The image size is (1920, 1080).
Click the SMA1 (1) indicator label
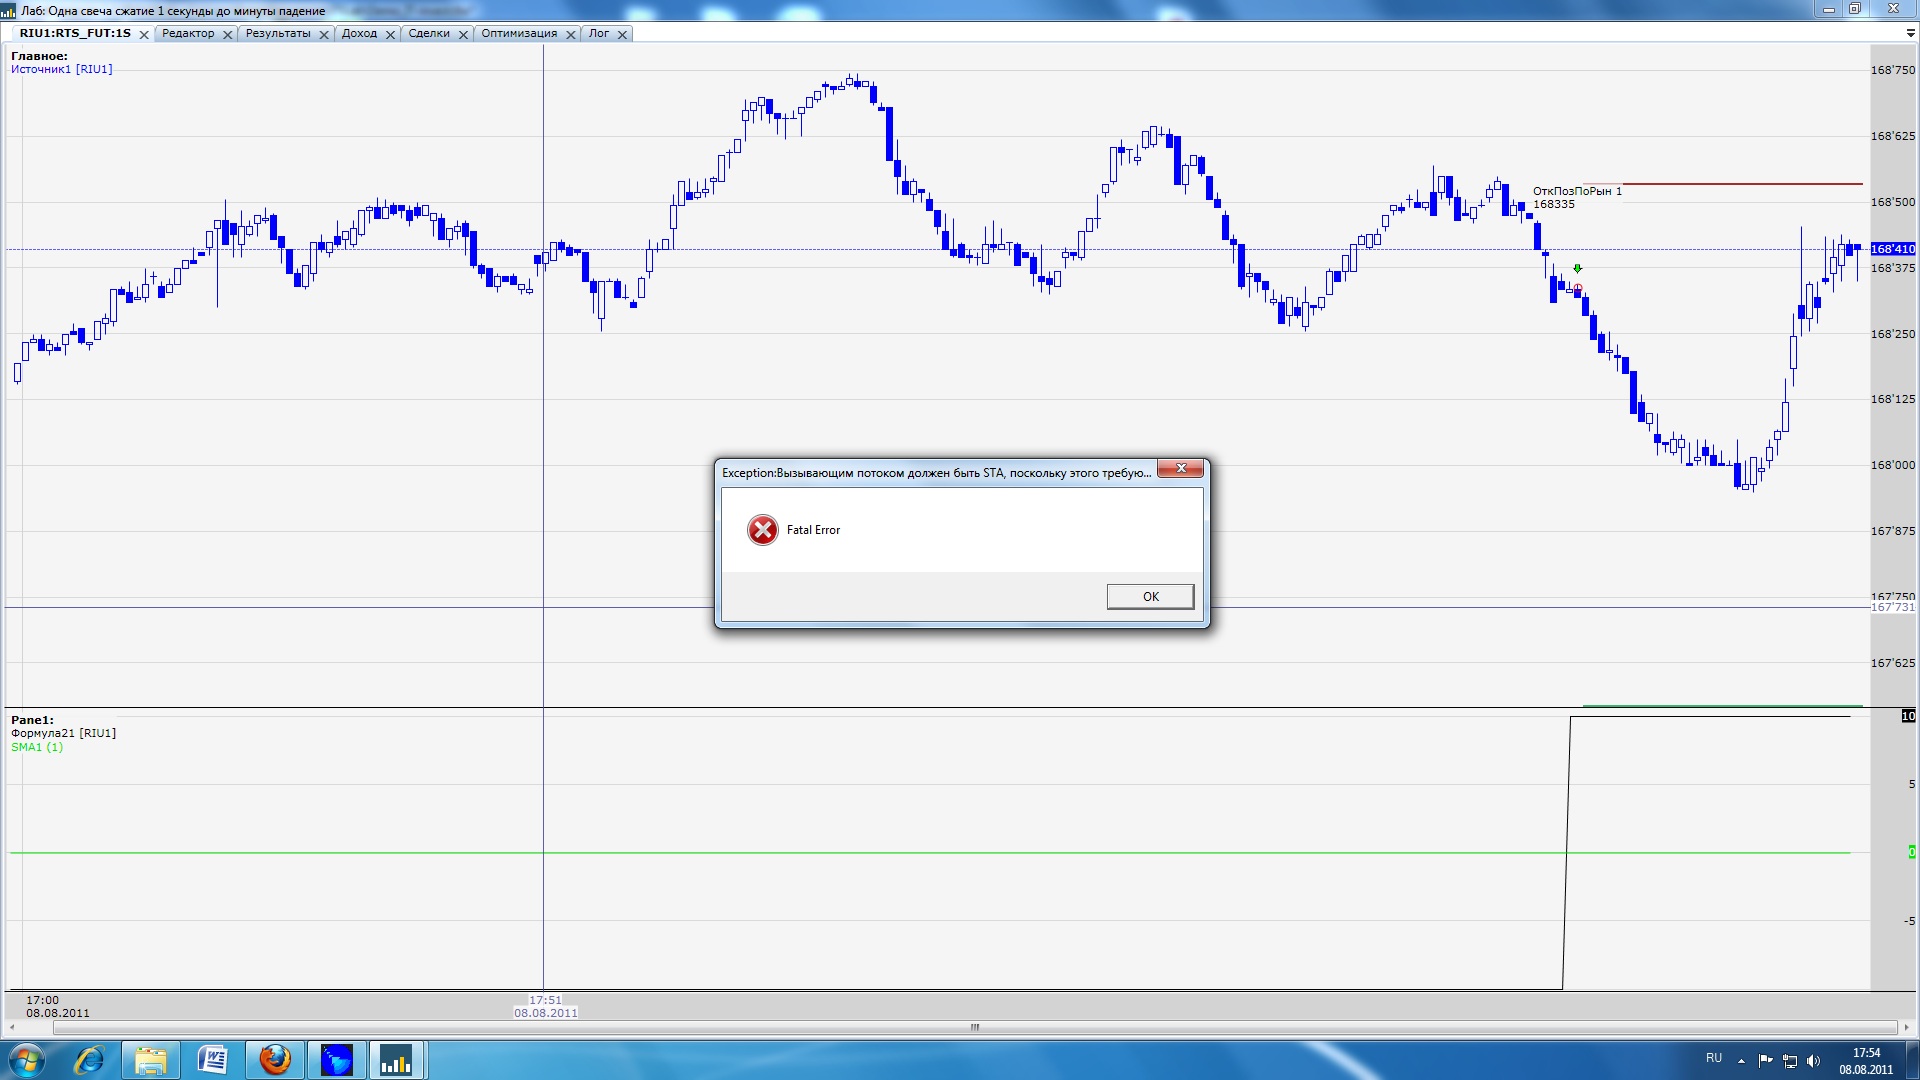[x=37, y=747]
